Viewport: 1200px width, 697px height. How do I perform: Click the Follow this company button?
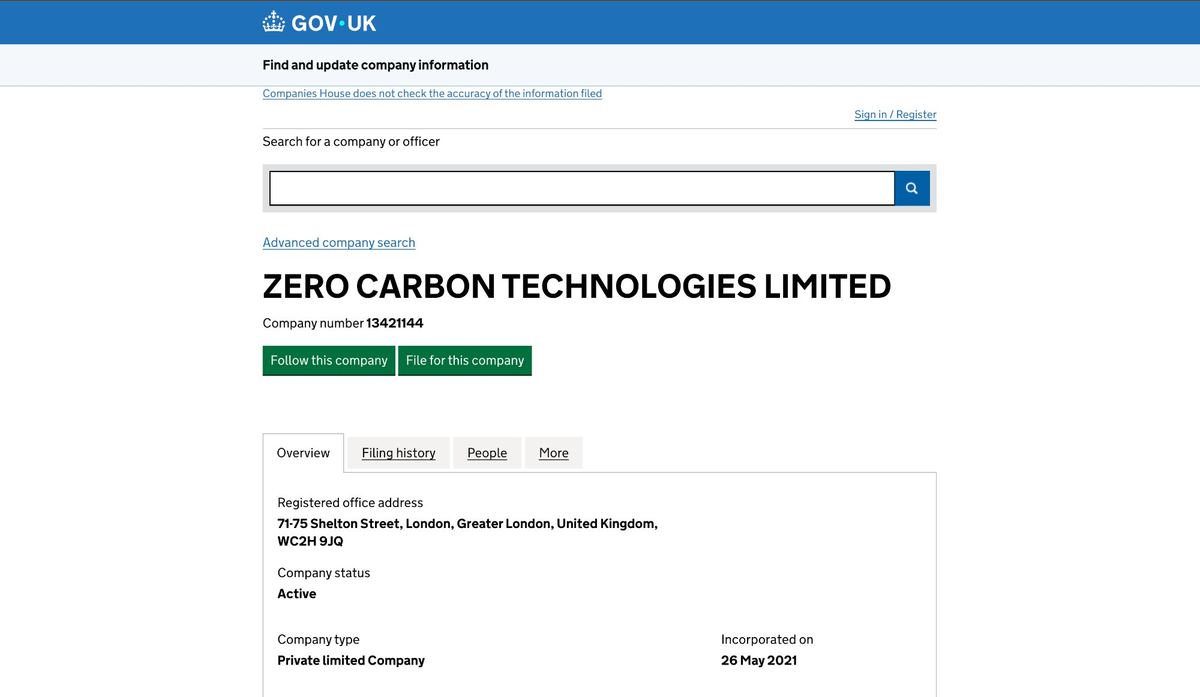pos(328,360)
